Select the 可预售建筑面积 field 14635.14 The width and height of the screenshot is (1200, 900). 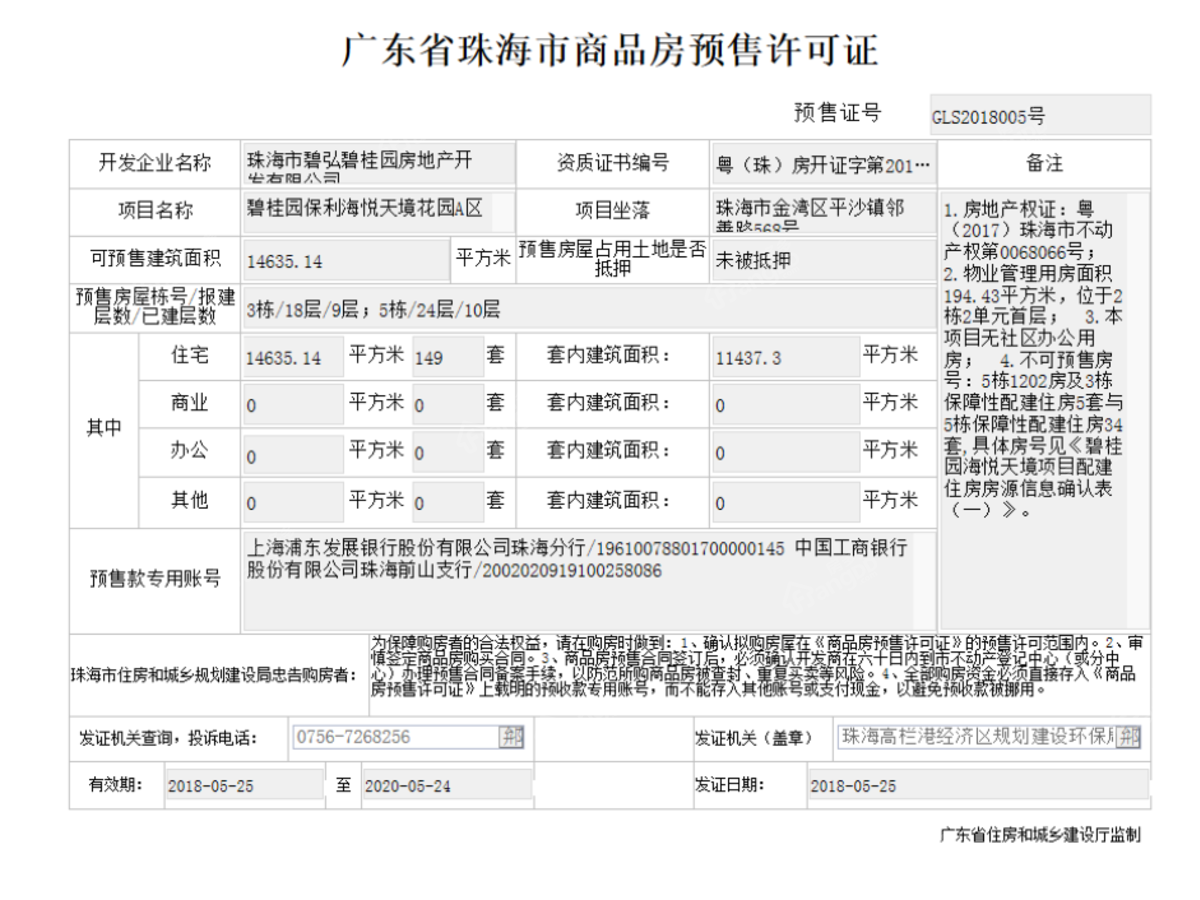coord(346,261)
